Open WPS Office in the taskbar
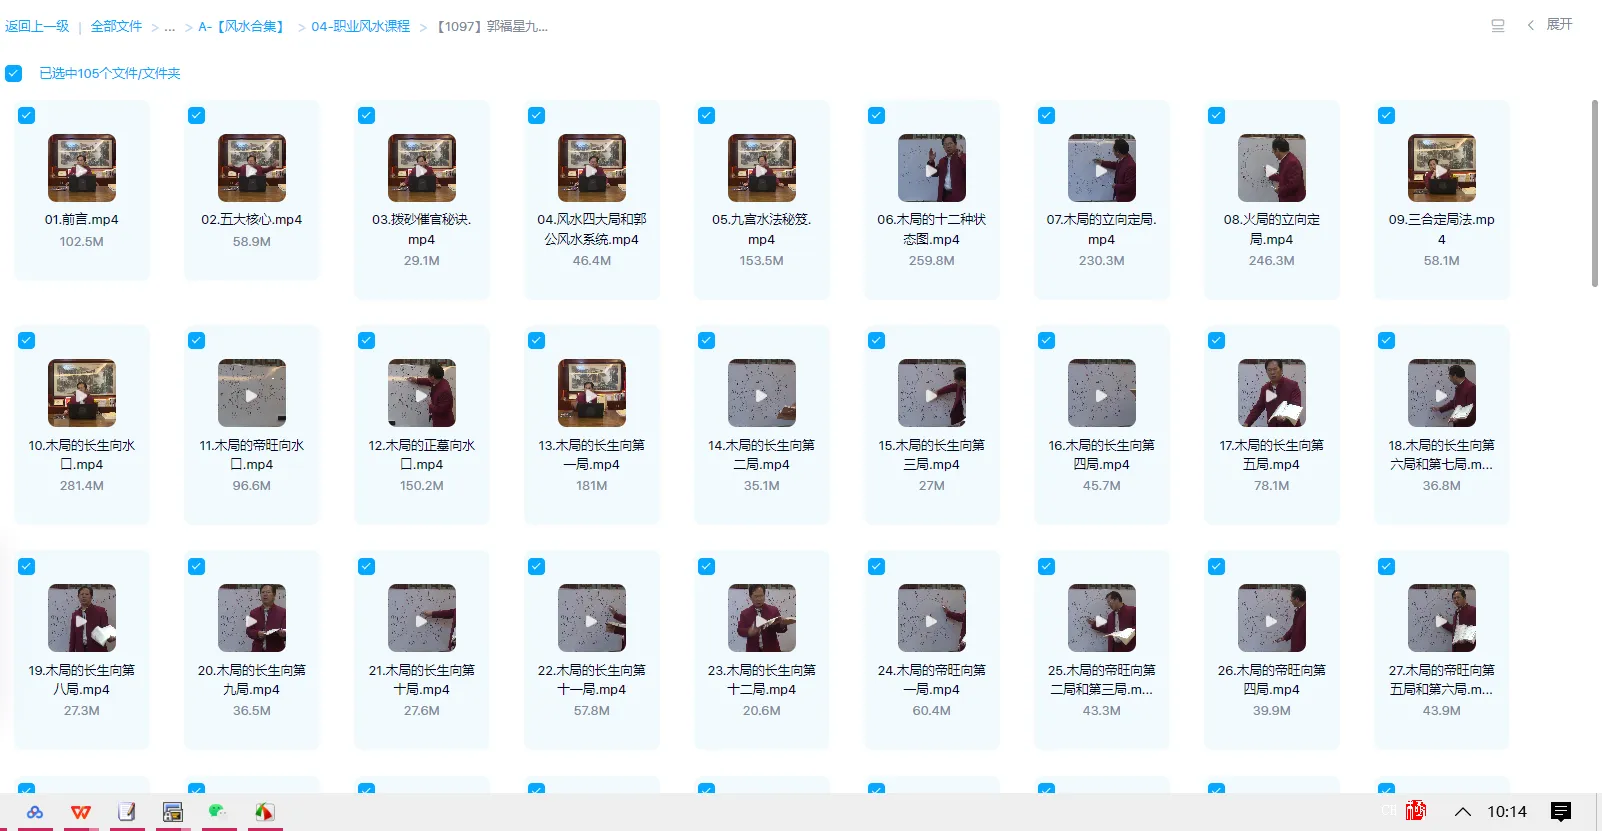Screen dimensions: 1602x831 point(81,812)
